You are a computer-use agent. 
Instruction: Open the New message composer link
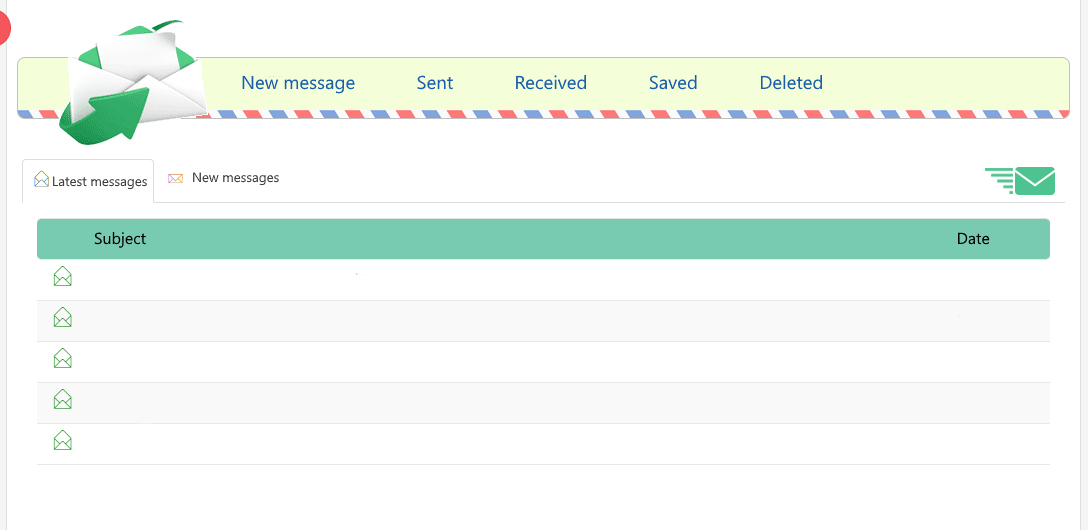tap(298, 83)
